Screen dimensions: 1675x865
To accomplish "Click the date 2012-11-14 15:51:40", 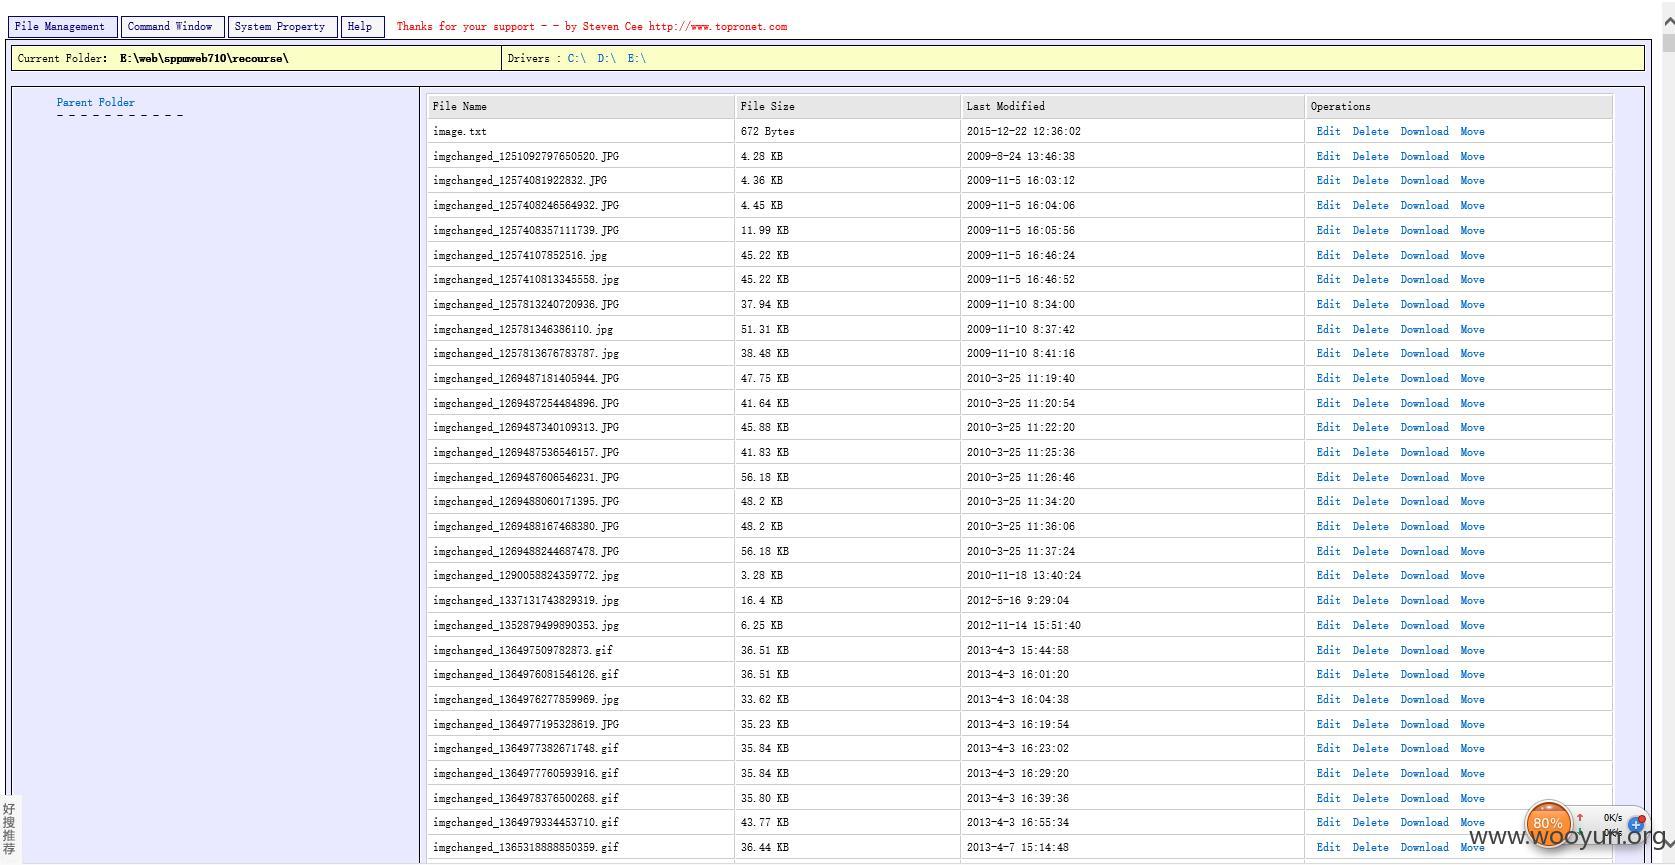I will point(1023,625).
